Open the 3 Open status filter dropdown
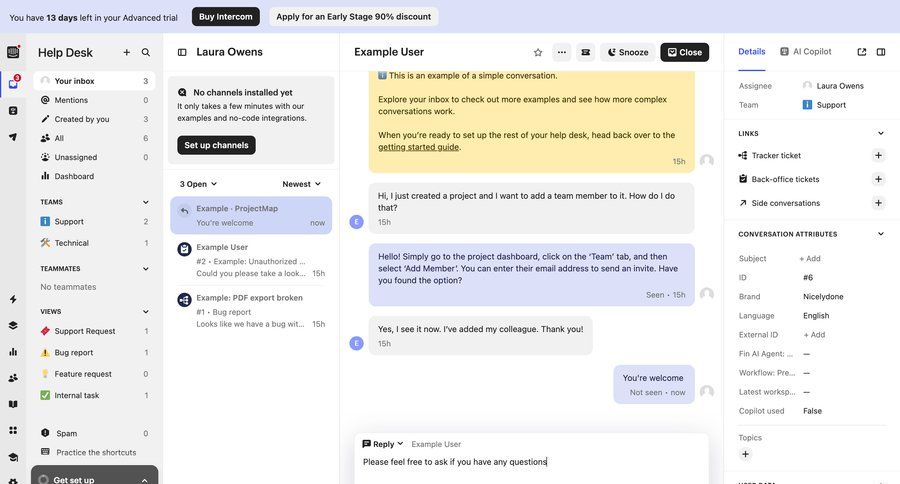Viewport: 900px width, 484px height. click(198, 184)
